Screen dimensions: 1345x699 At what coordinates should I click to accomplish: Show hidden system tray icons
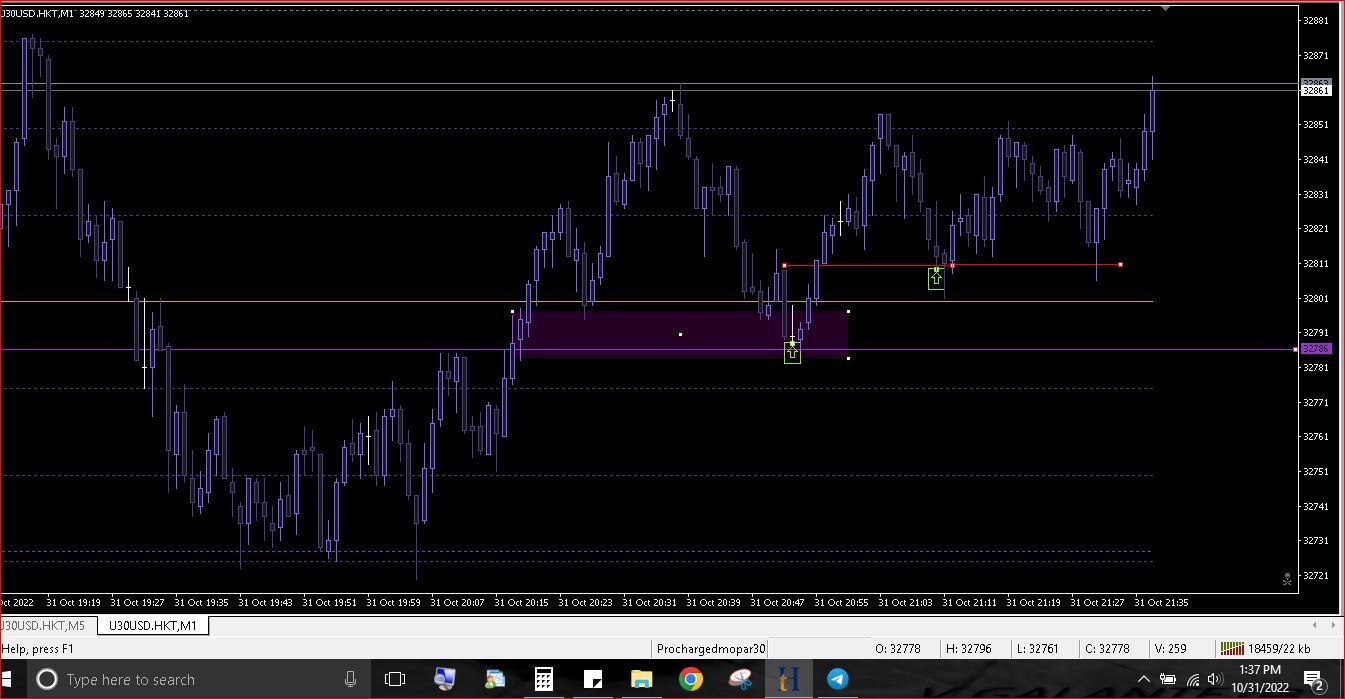point(1143,680)
